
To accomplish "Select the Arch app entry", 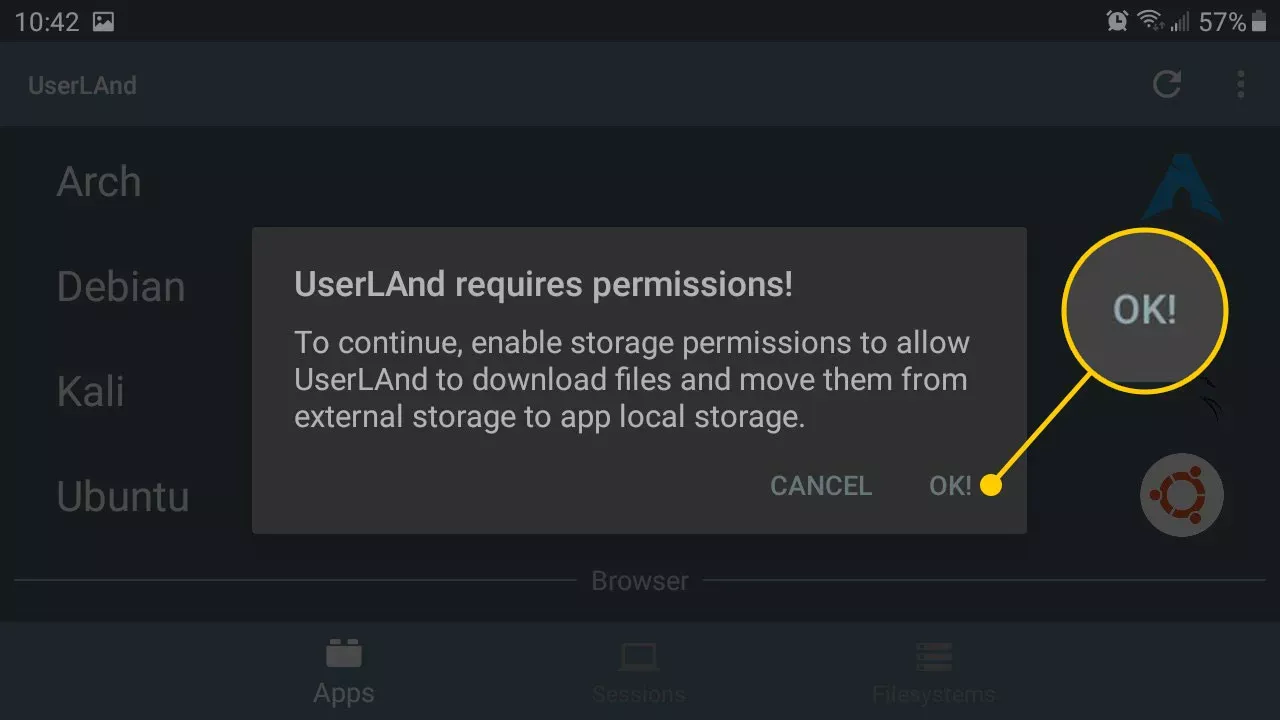I will [x=640, y=182].
